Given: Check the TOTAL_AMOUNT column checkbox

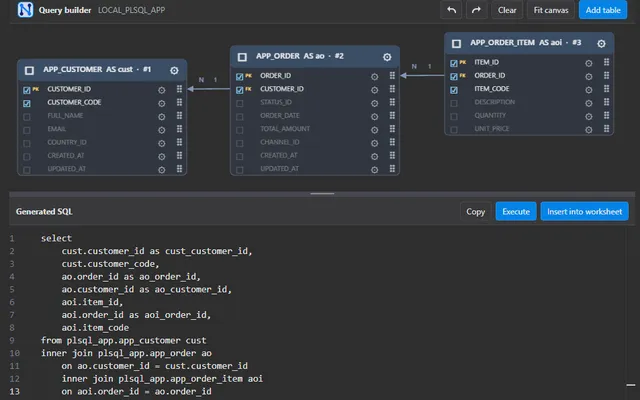Looking at the screenshot, I should (x=240, y=130).
